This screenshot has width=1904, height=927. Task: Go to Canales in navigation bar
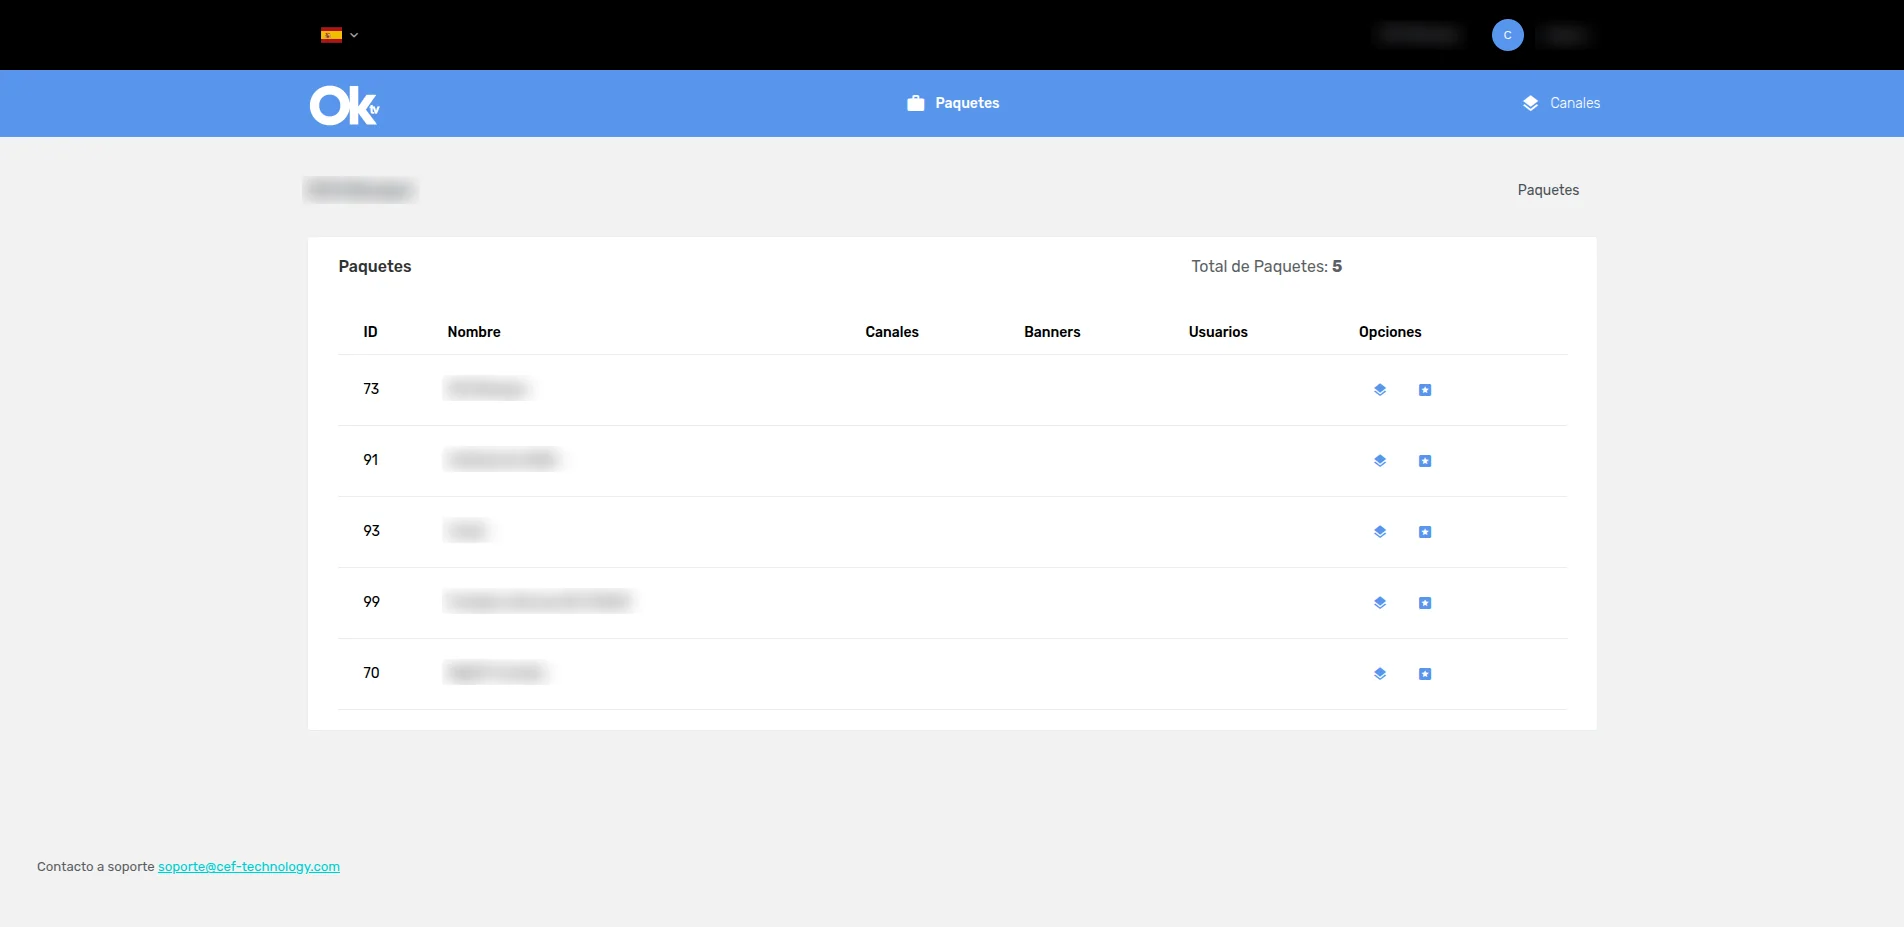(1561, 103)
